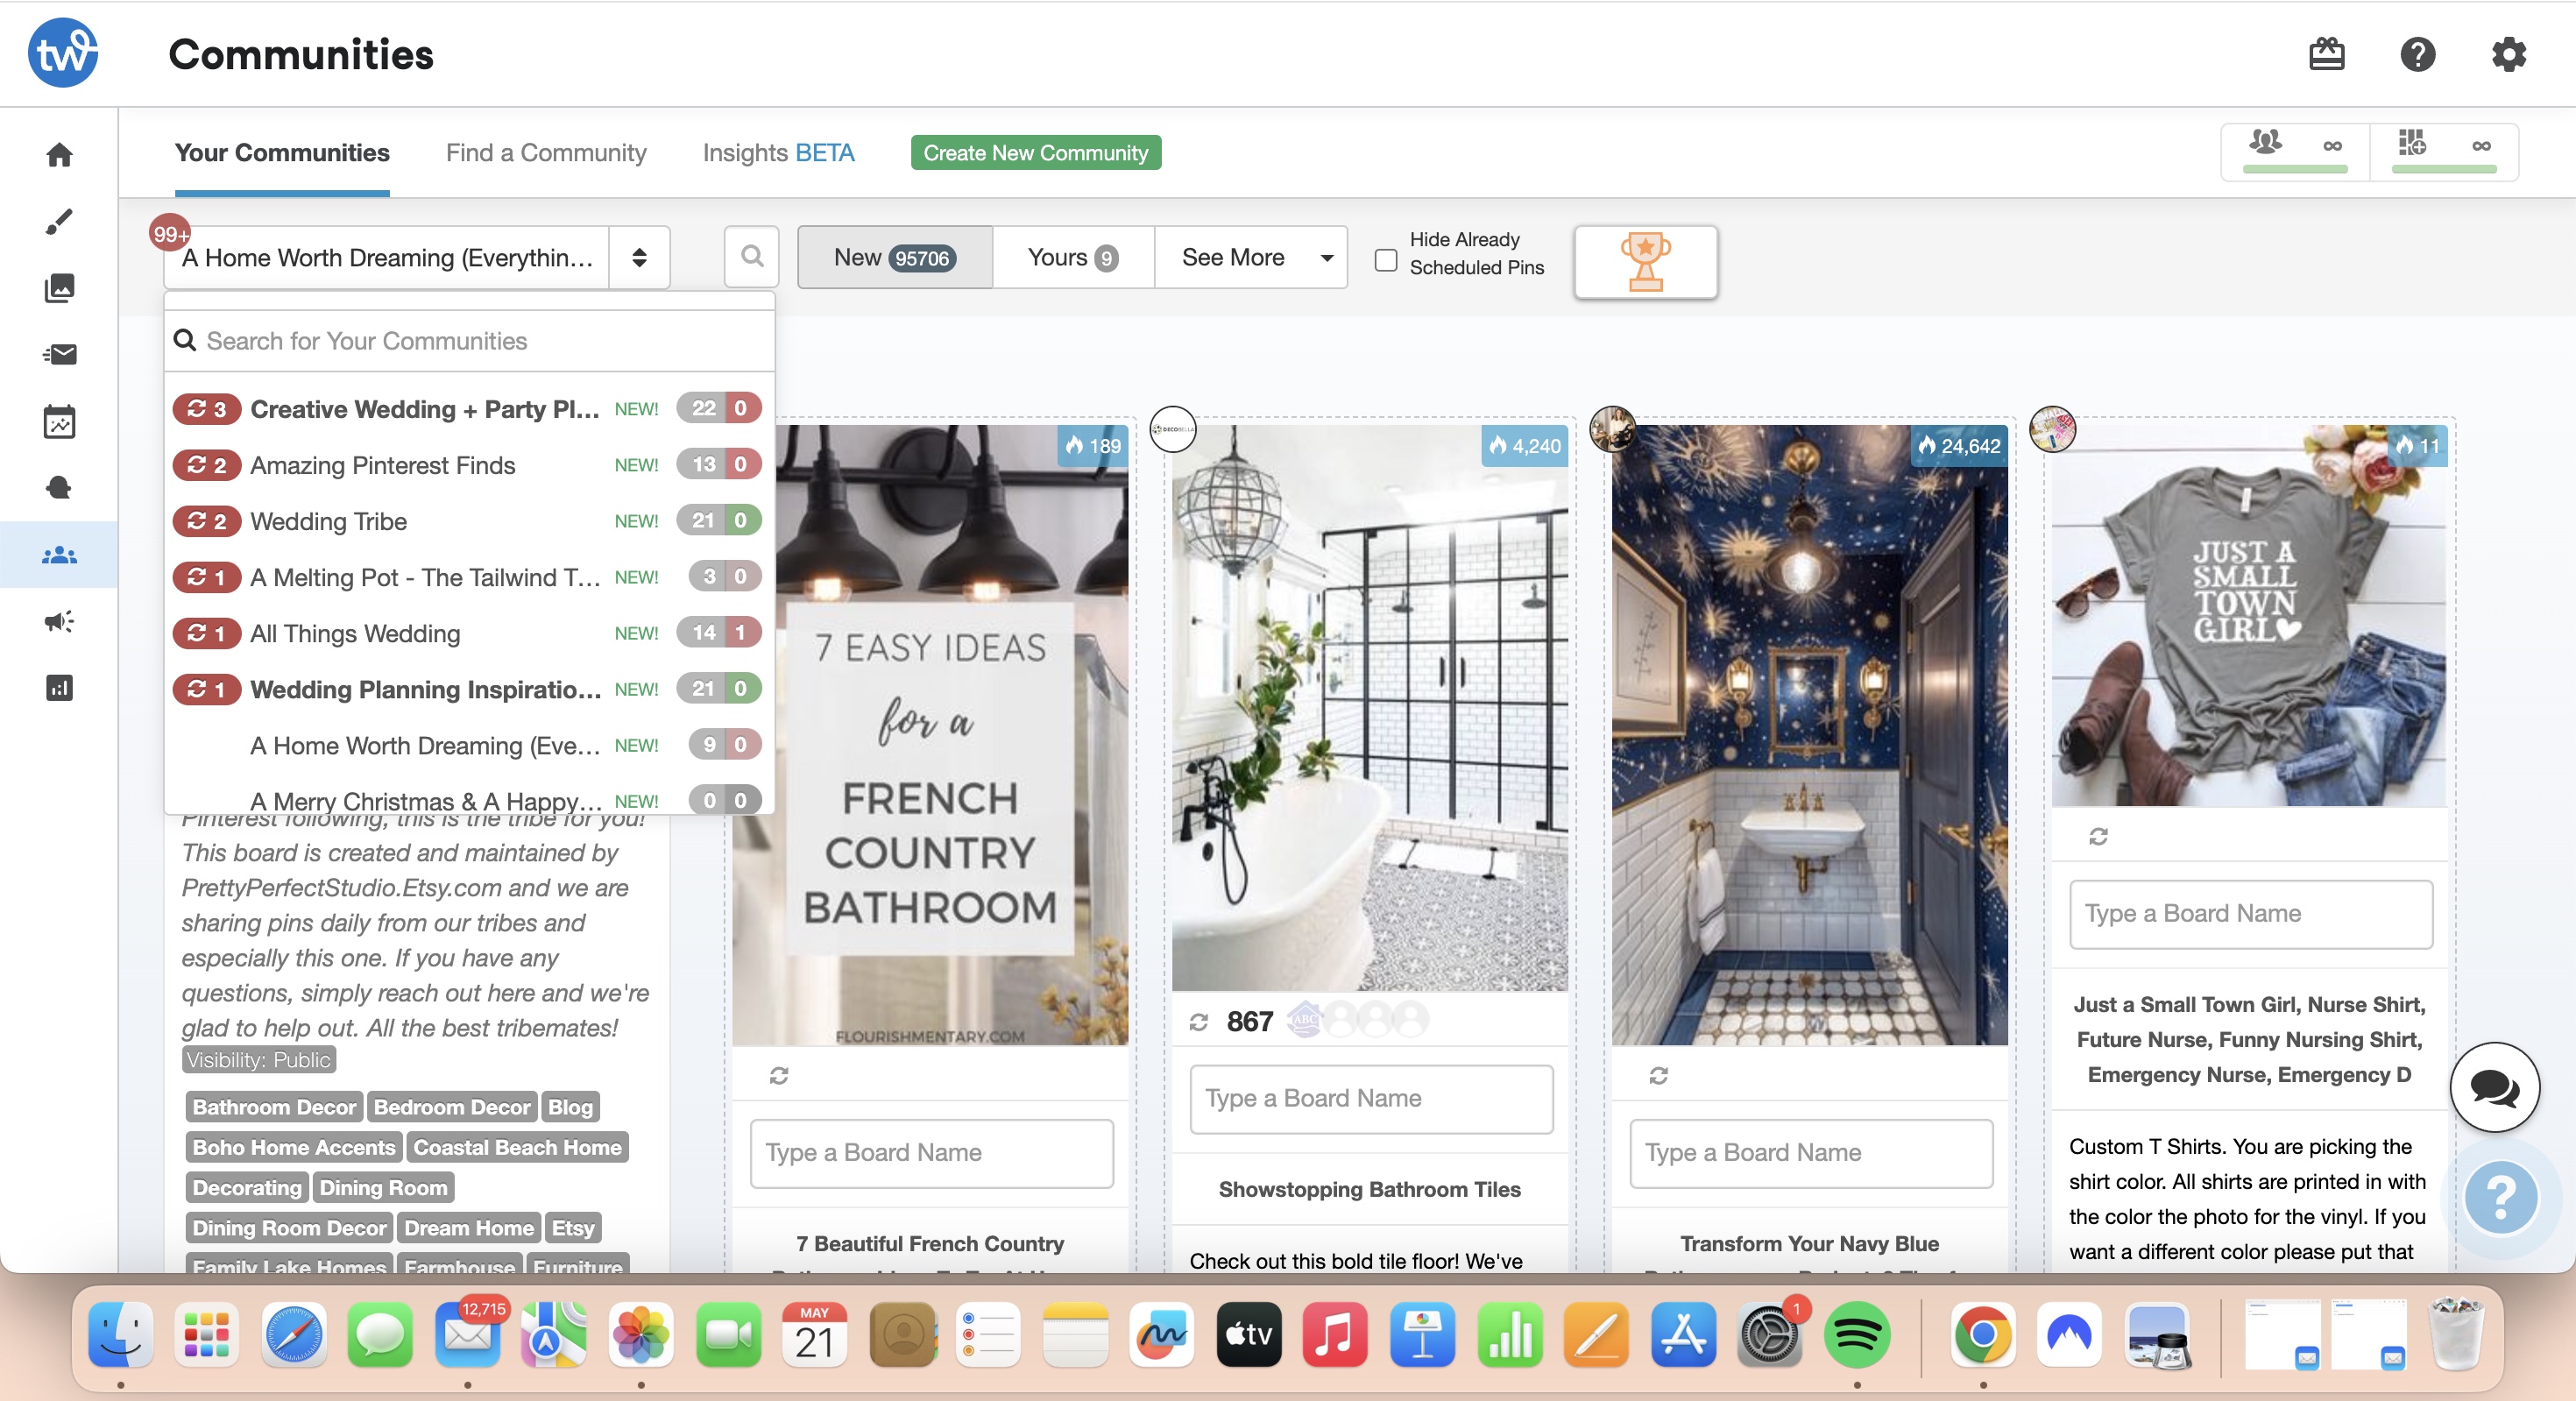Open the calendar schedule icon in sidebar
This screenshot has height=1401, width=2576.
pos(59,421)
